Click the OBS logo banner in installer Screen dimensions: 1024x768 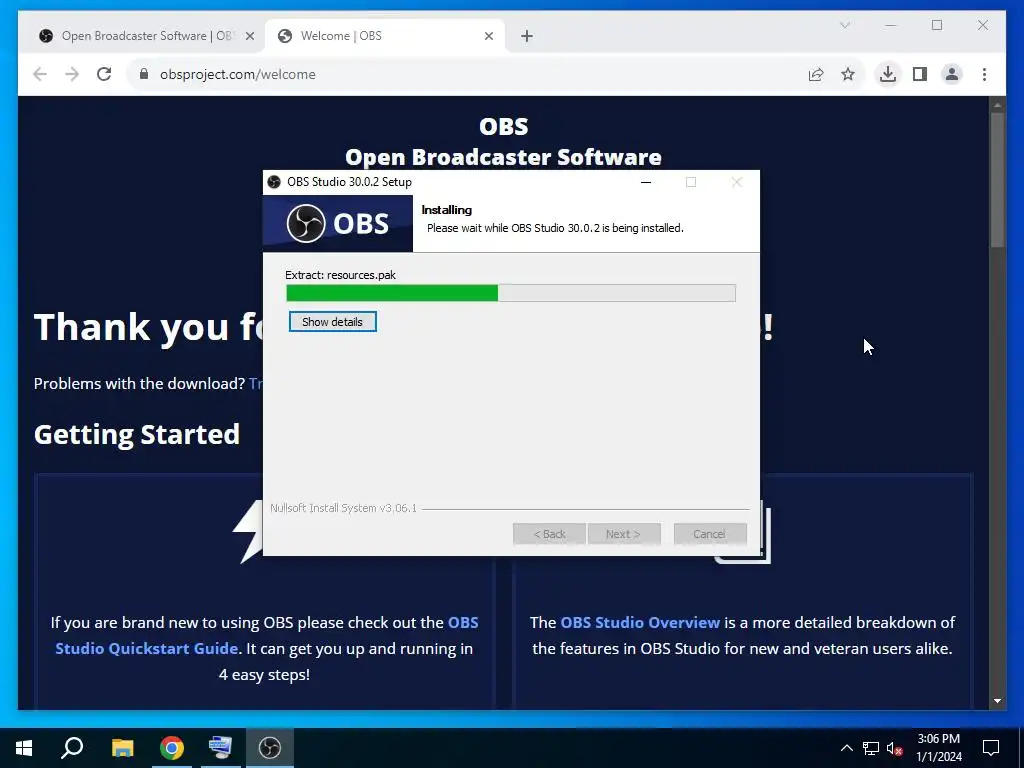338,223
